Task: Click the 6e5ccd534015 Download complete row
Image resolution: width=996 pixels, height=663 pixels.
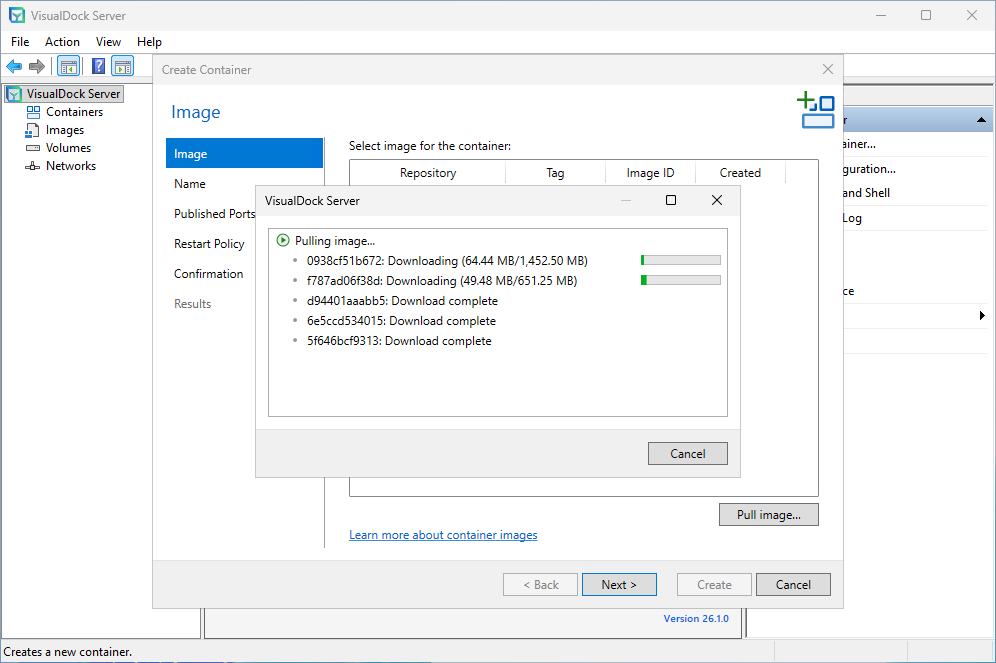Action: (401, 321)
